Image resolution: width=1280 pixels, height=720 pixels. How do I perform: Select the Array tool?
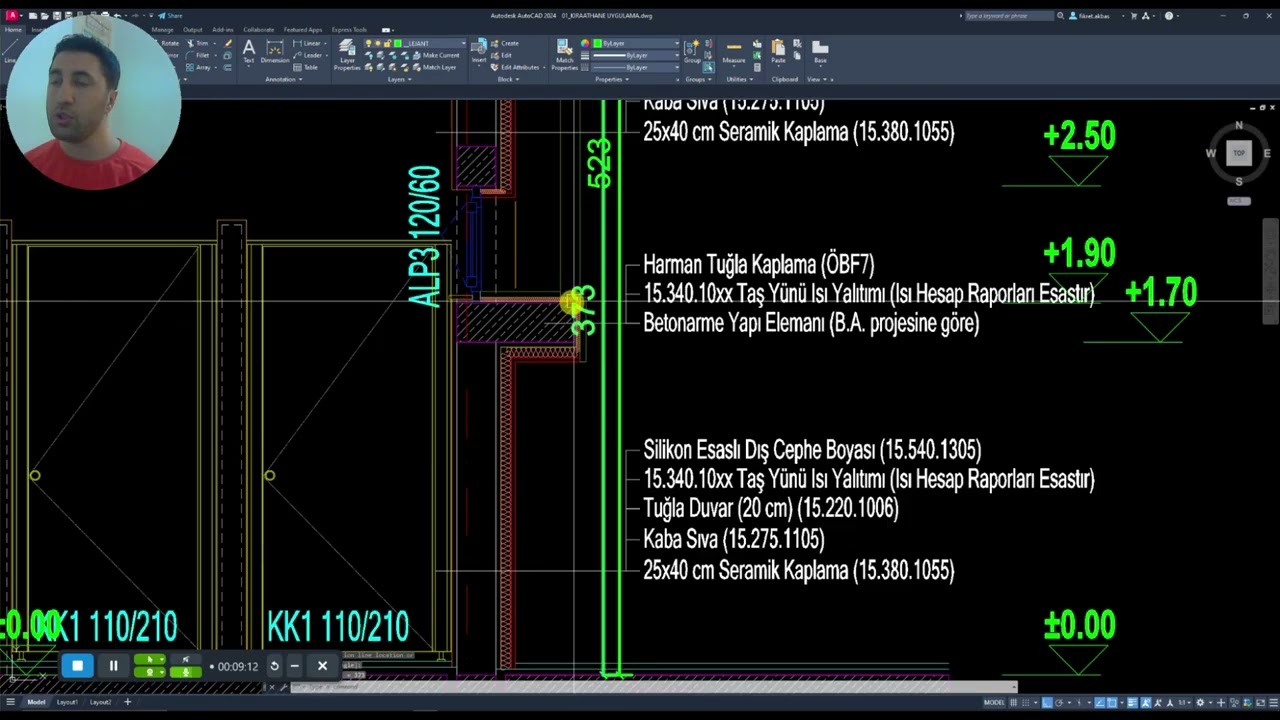point(199,68)
